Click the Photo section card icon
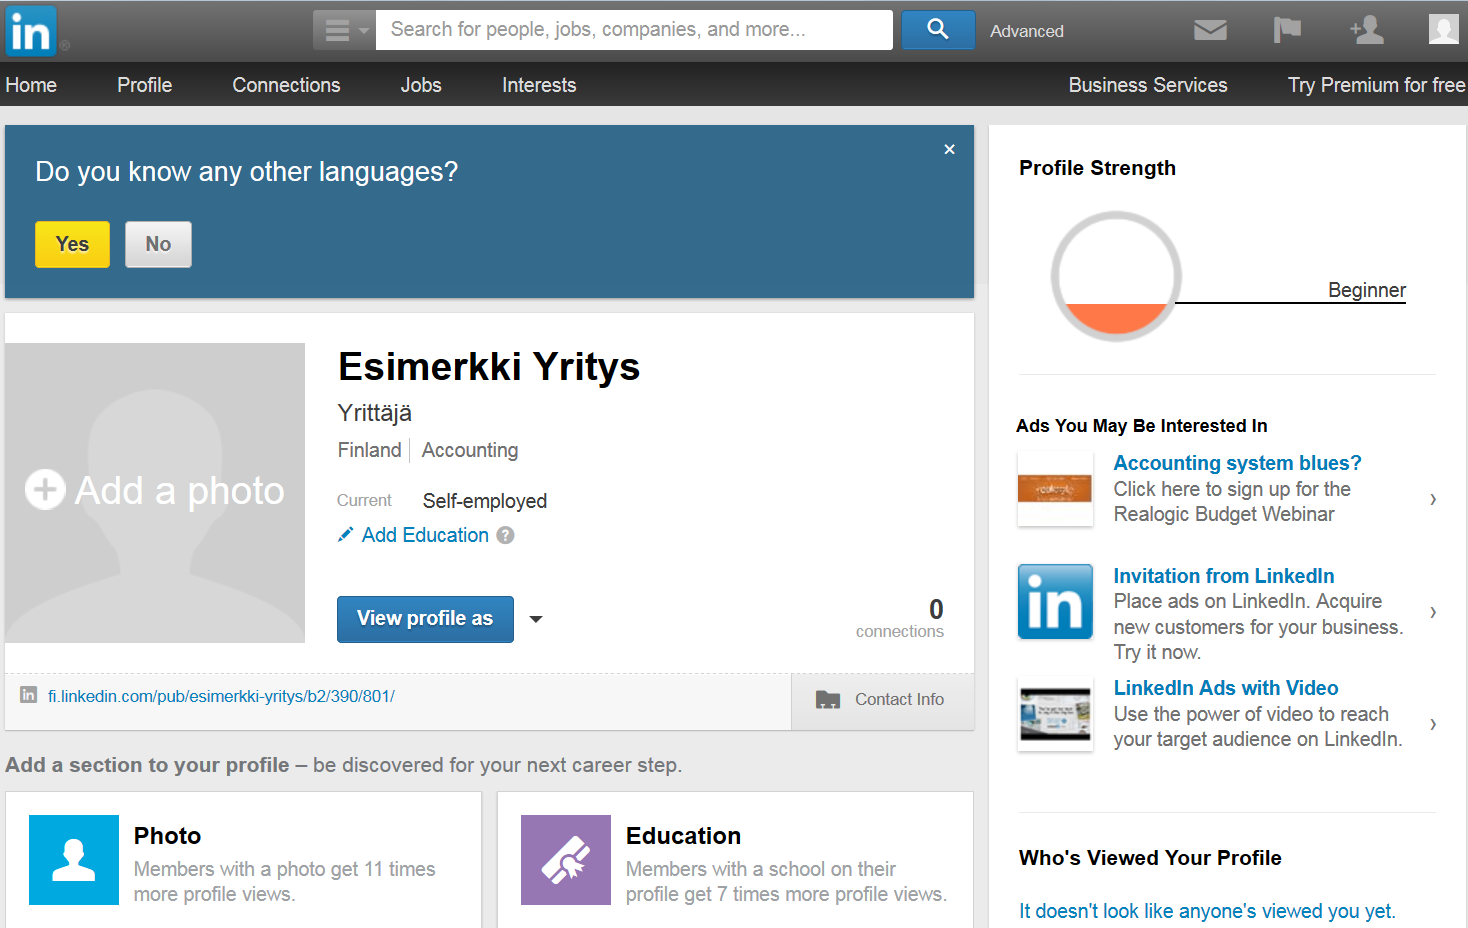 coord(74,860)
